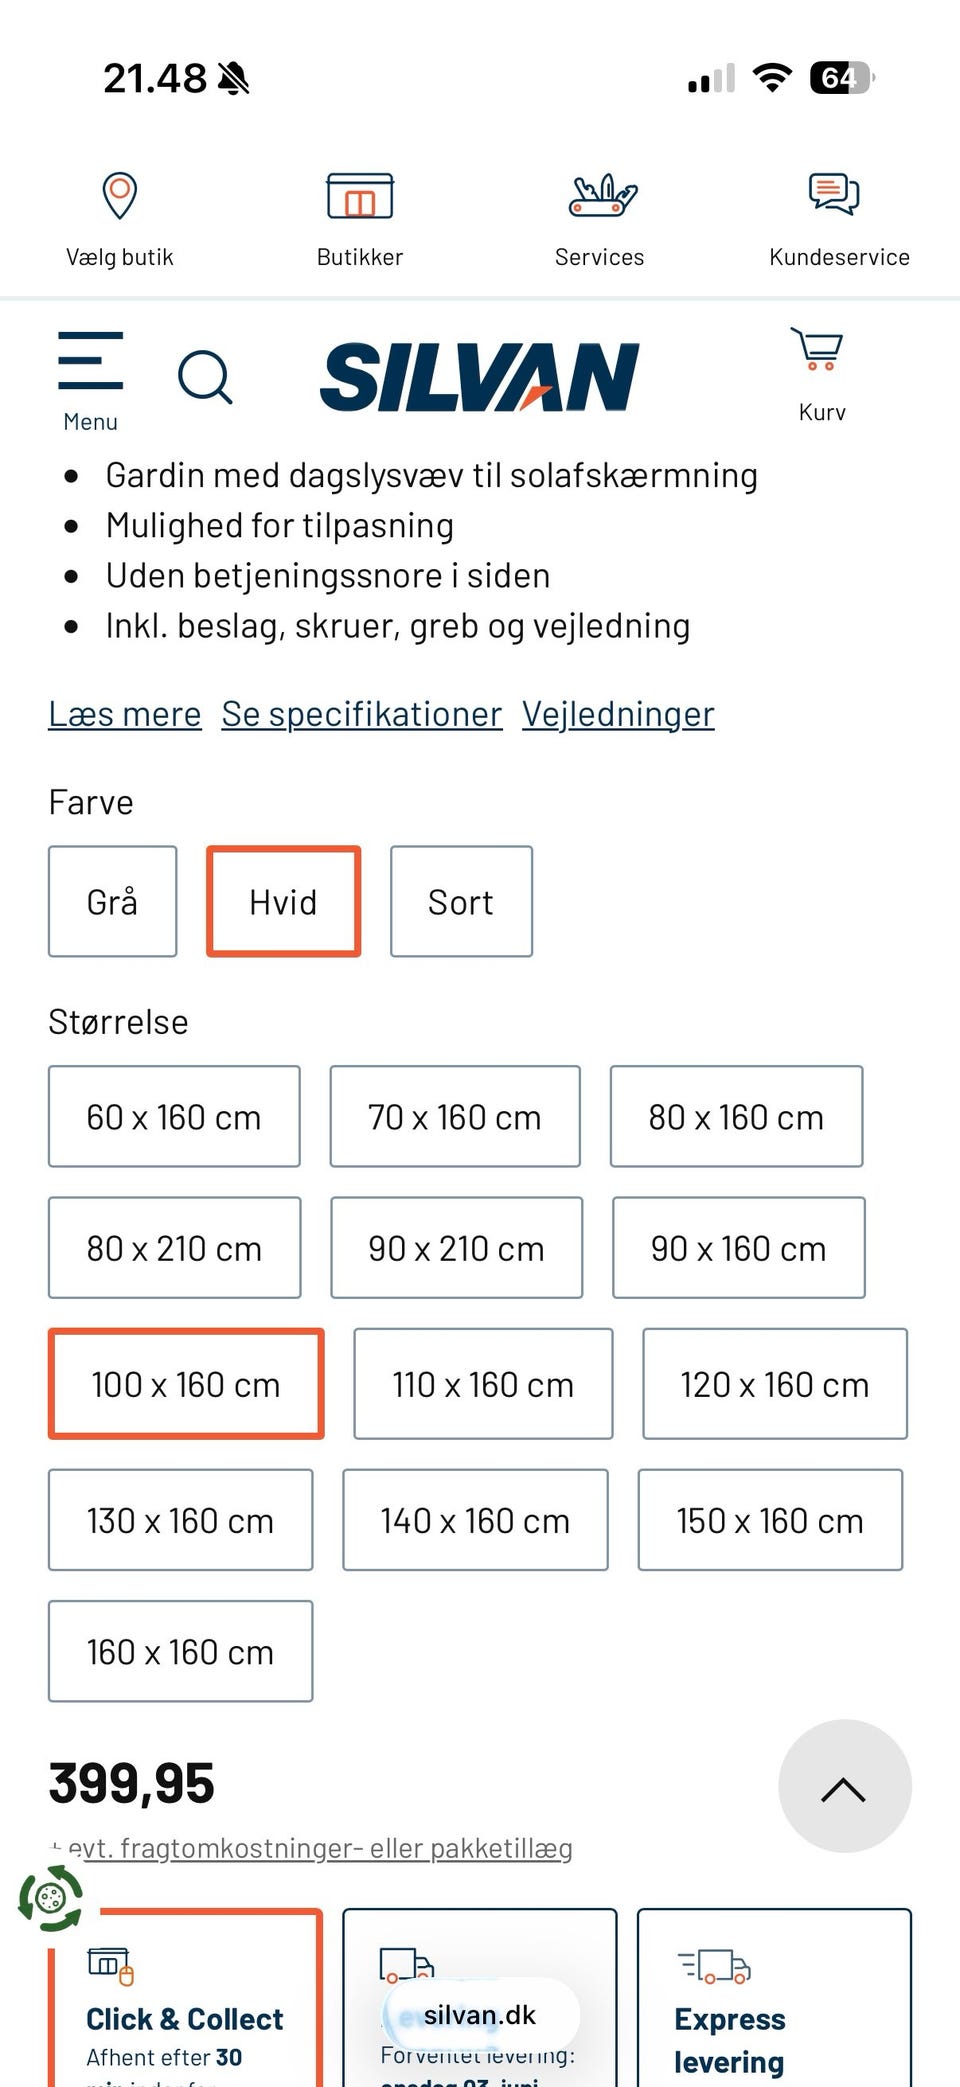Choose the 90 x 210 cm size
The image size is (960, 2087).
(x=457, y=1248)
